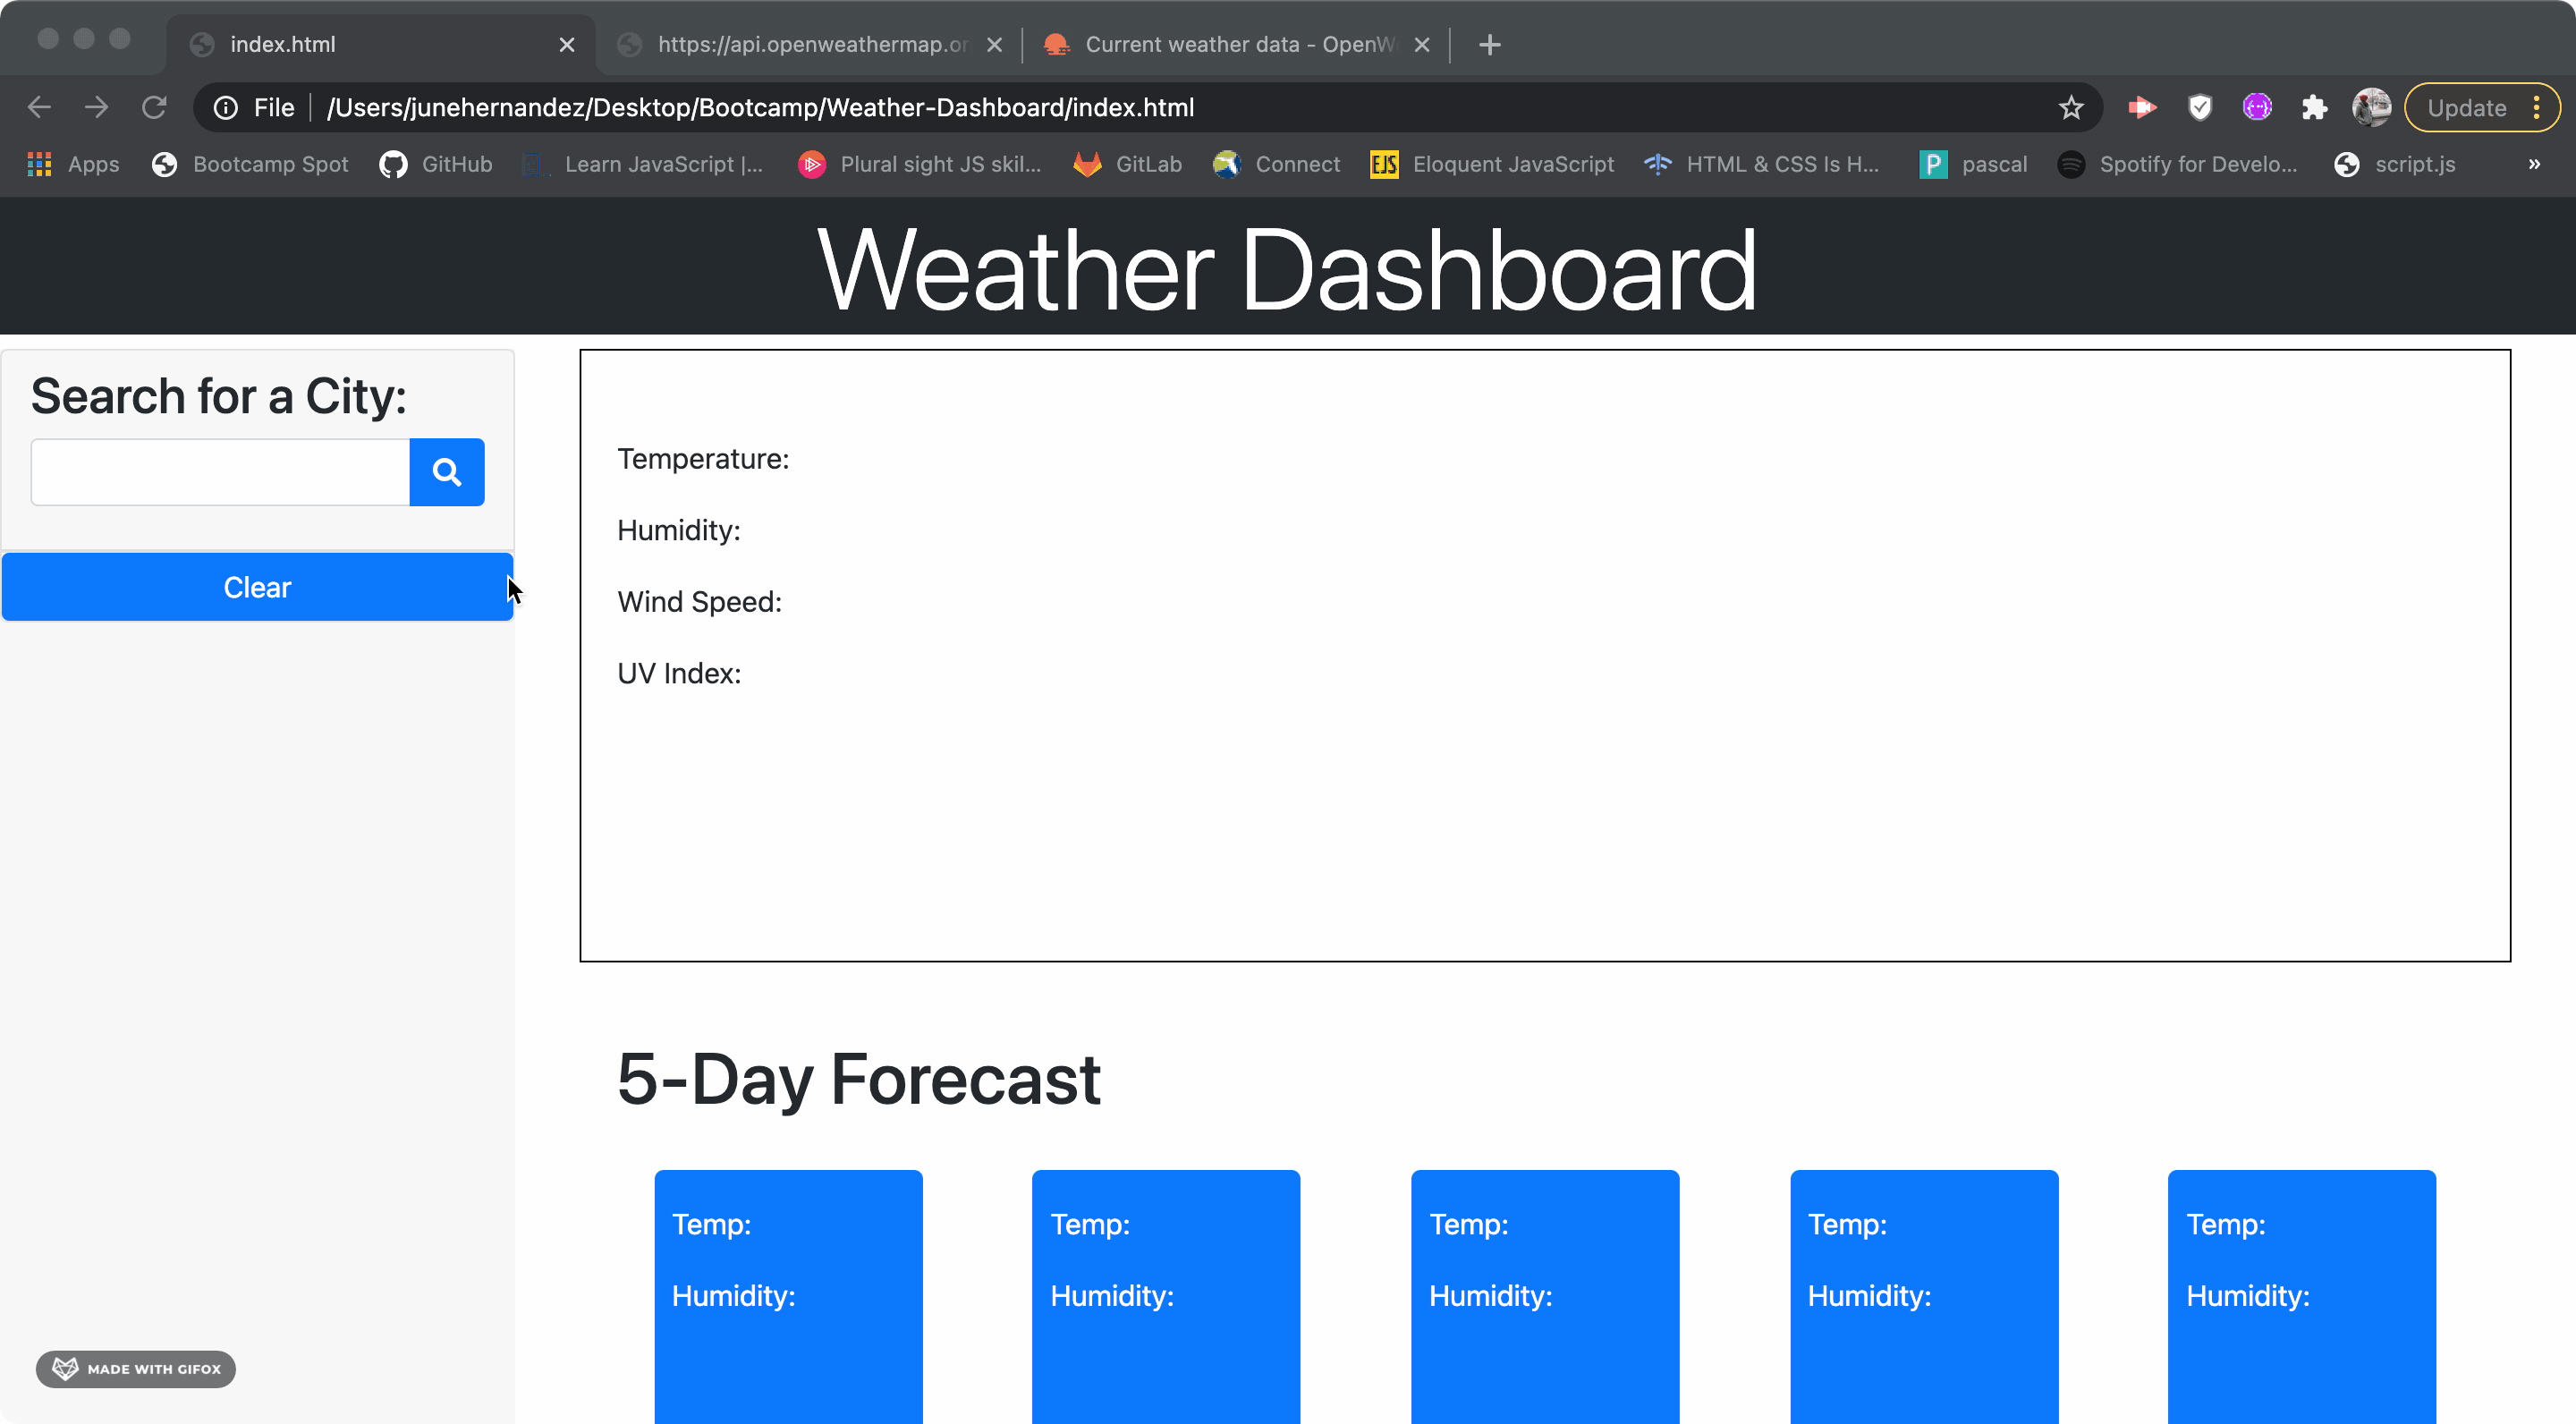
Task: Click the magnifying glass search button
Action: coord(446,471)
